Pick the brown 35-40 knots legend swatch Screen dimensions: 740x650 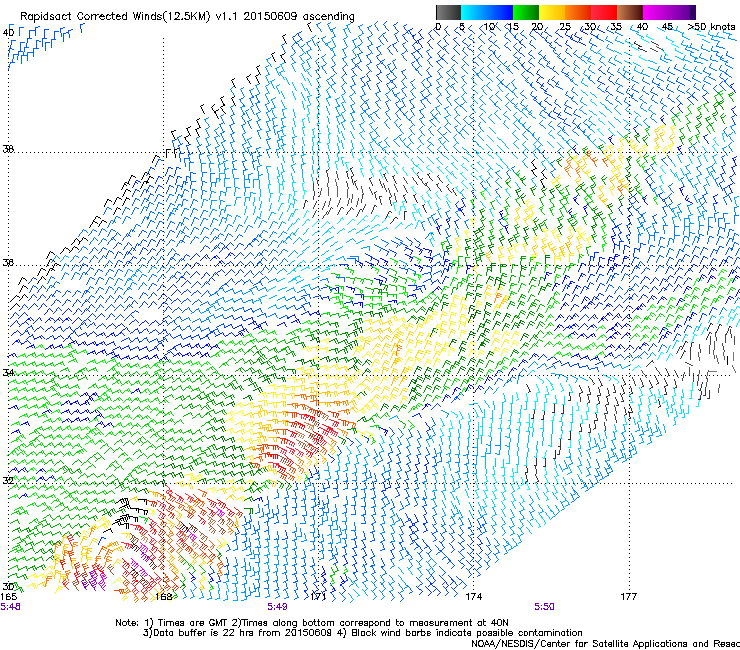coord(630,12)
